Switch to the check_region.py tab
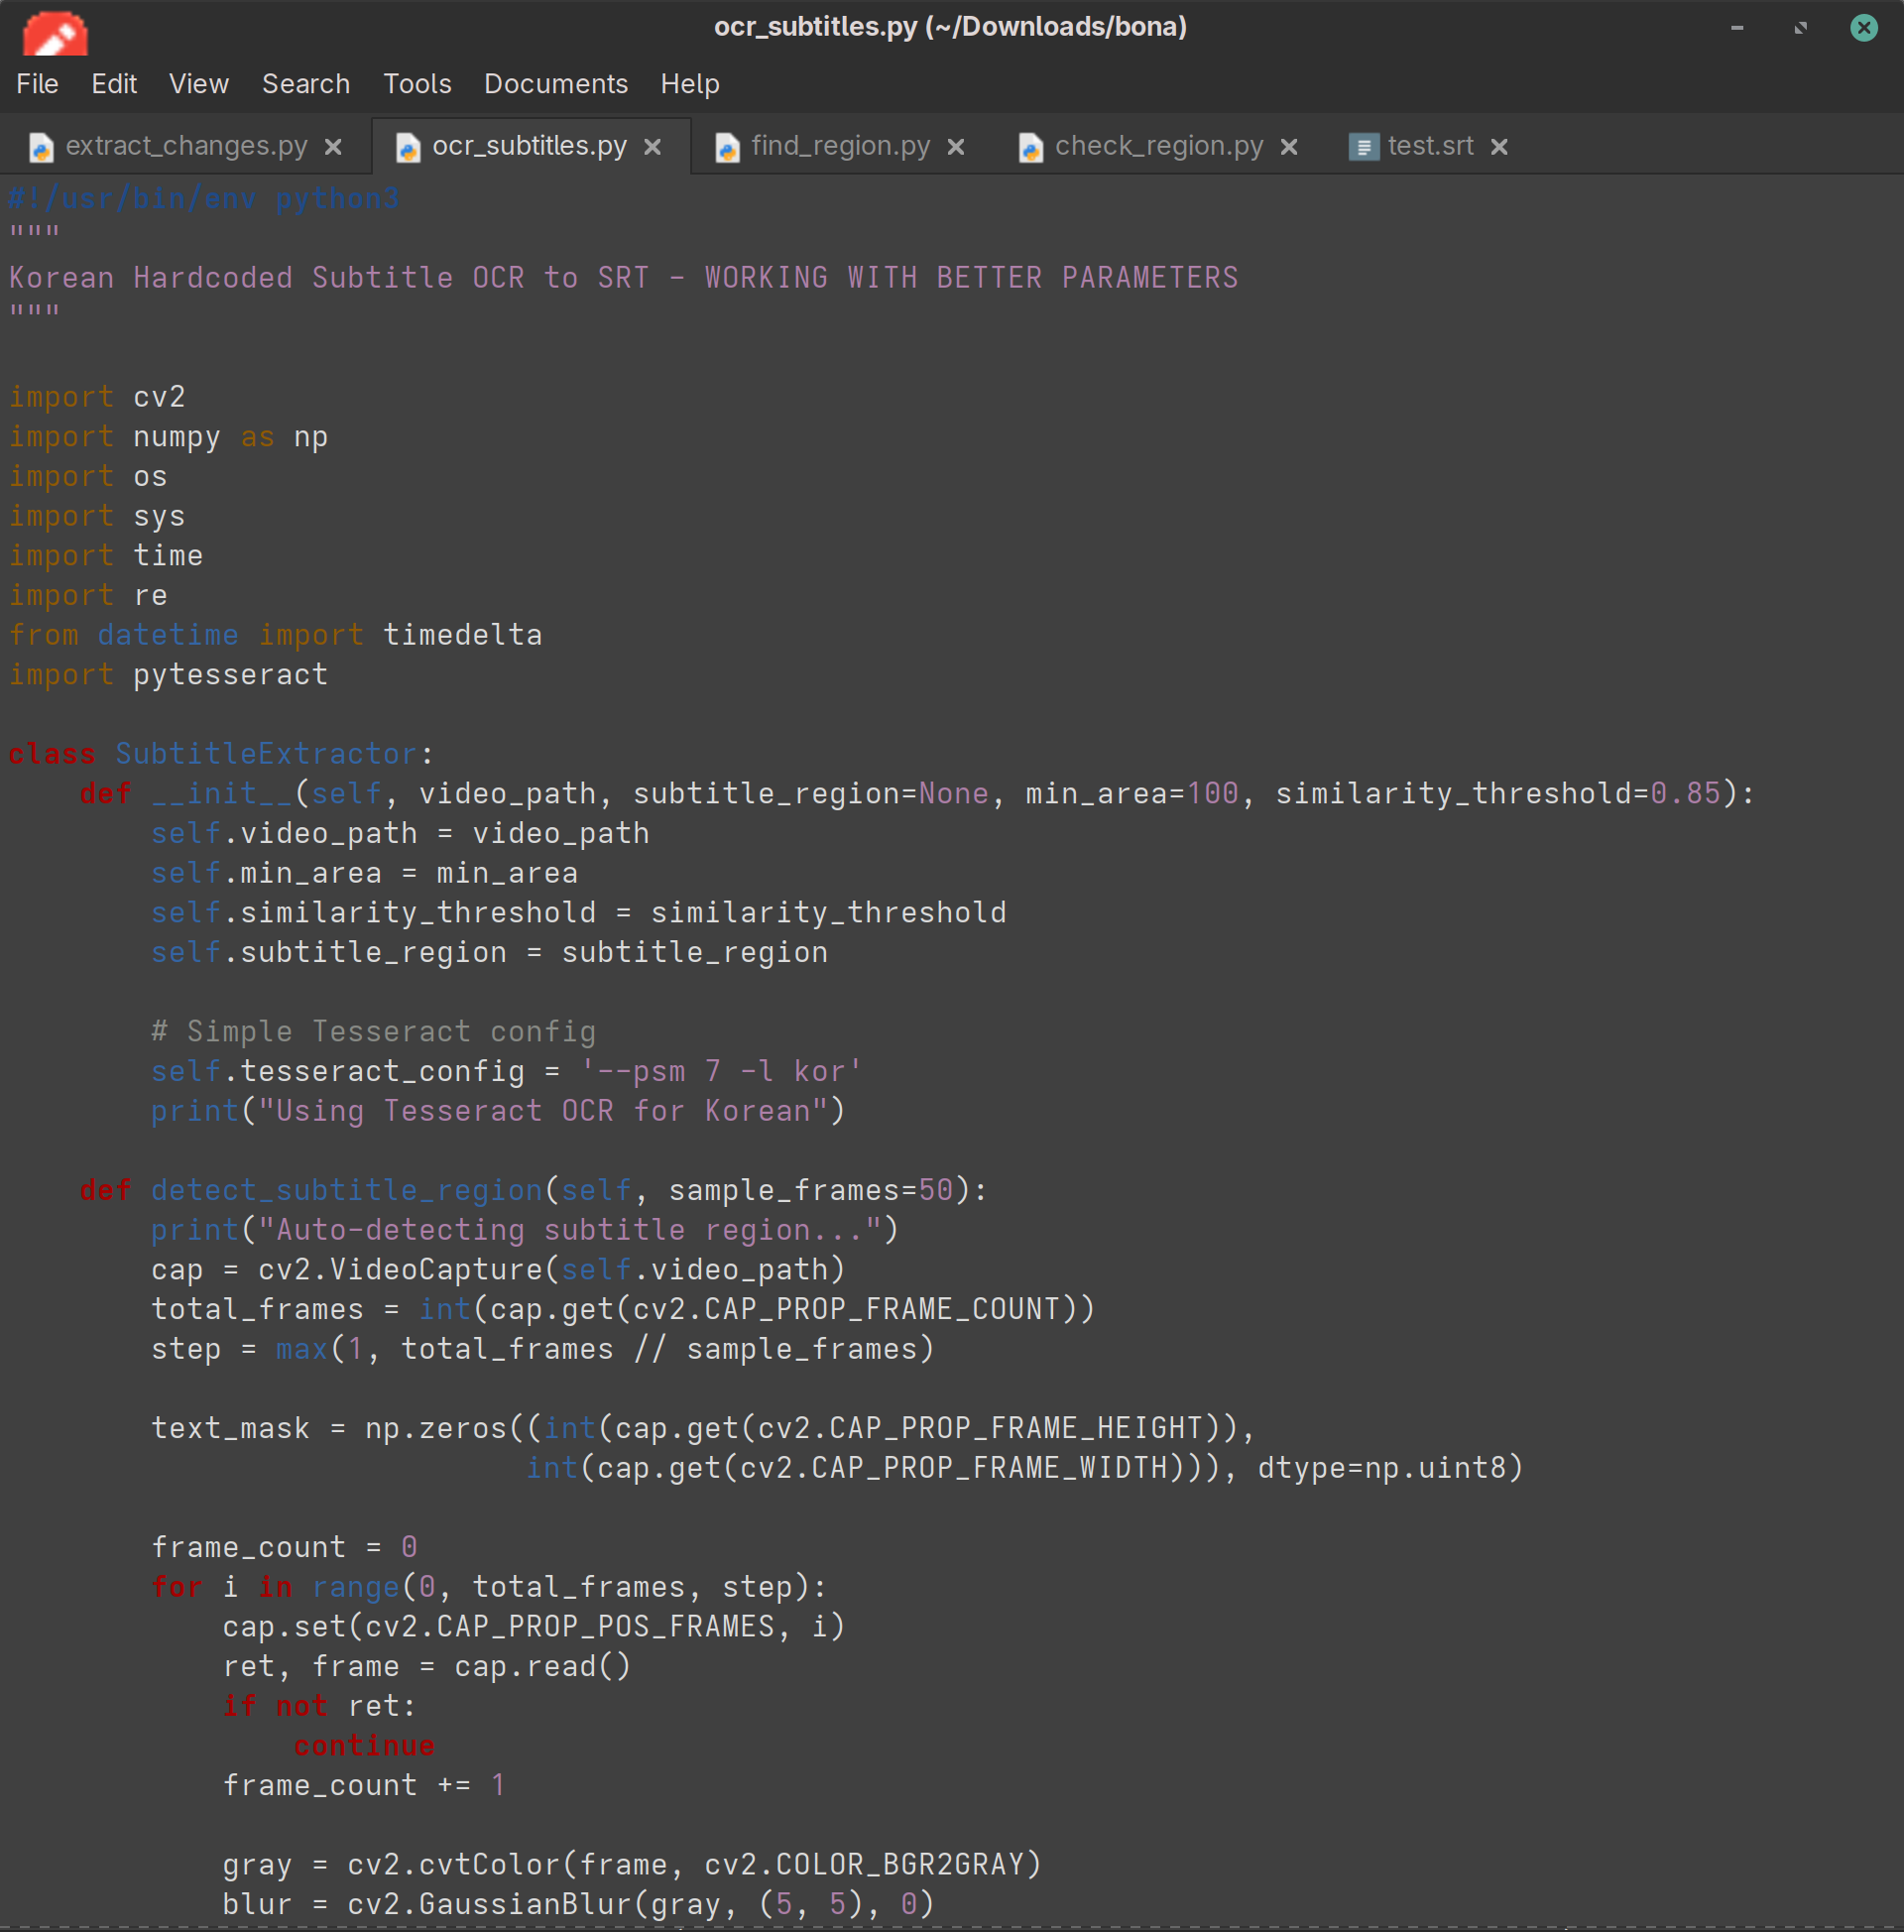This screenshot has height=1932, width=1904. click(1159, 146)
